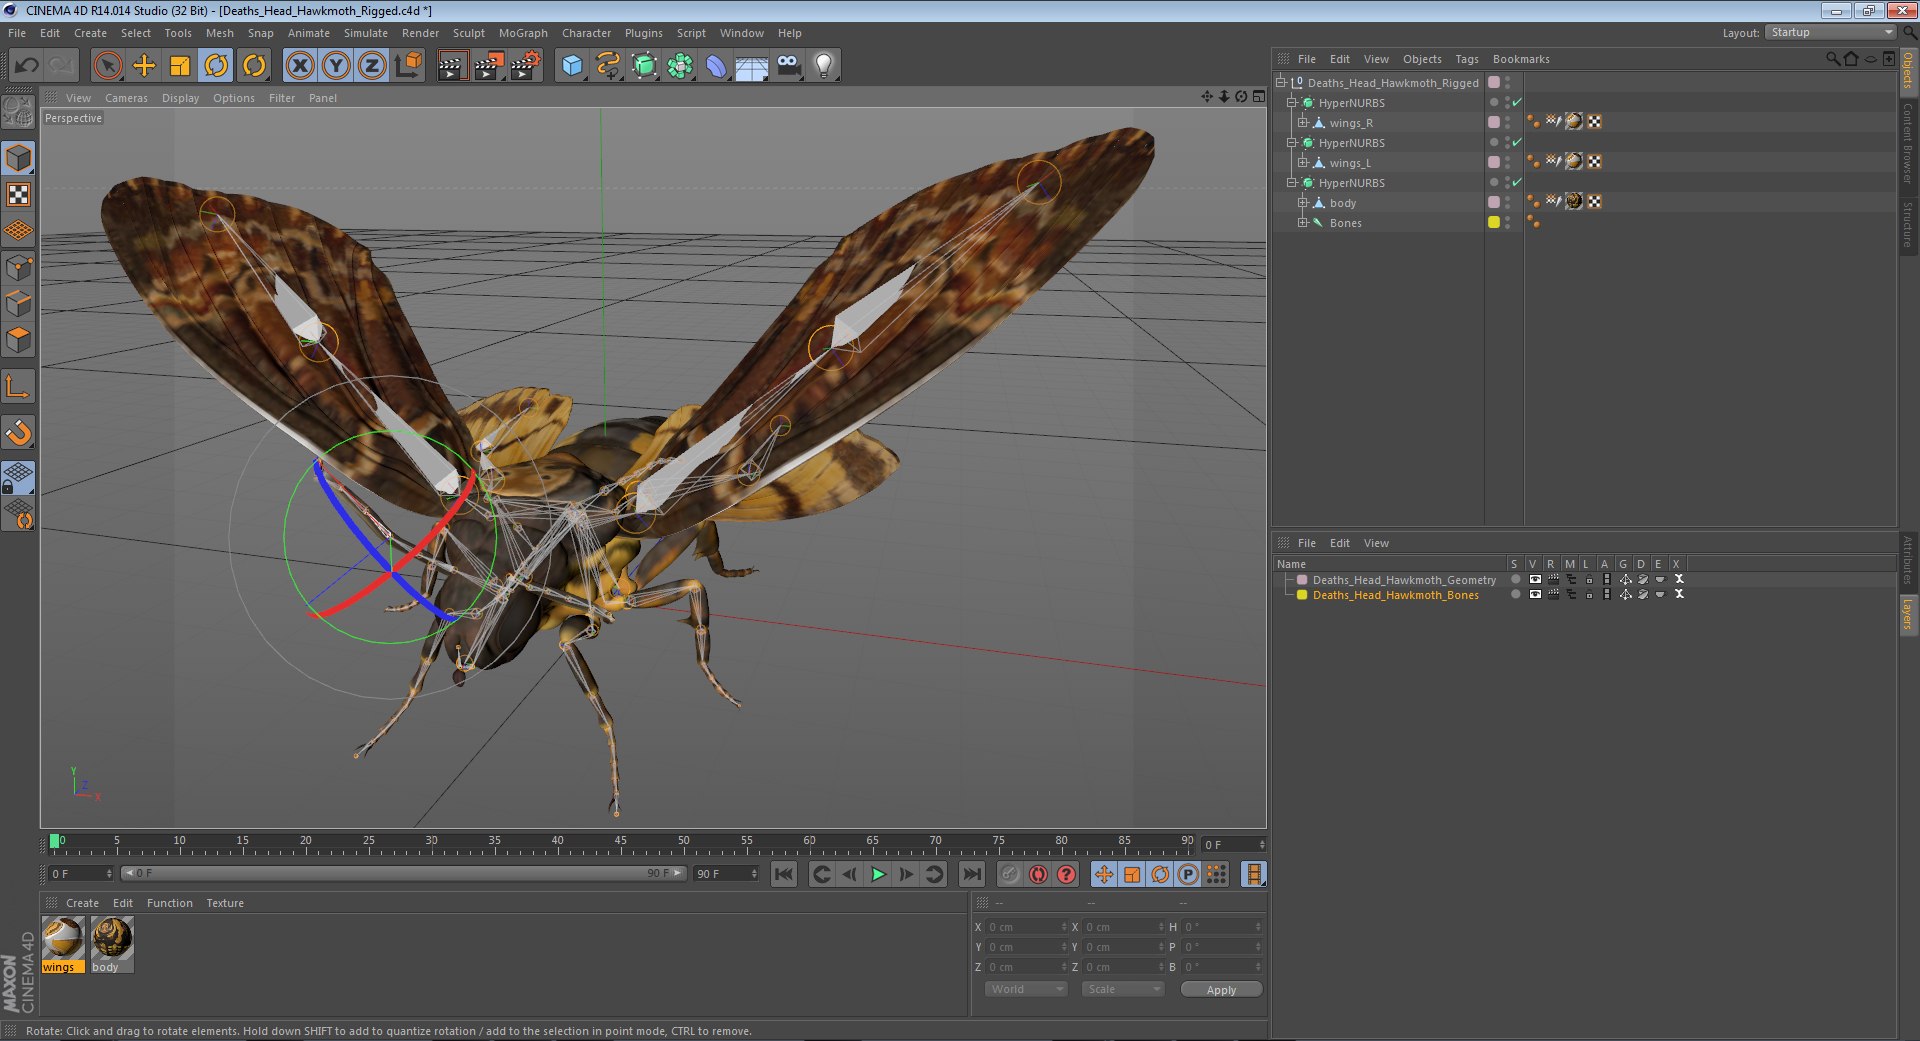The image size is (1920, 1041).
Task: Open Edit Render Settings
Action: click(526, 66)
